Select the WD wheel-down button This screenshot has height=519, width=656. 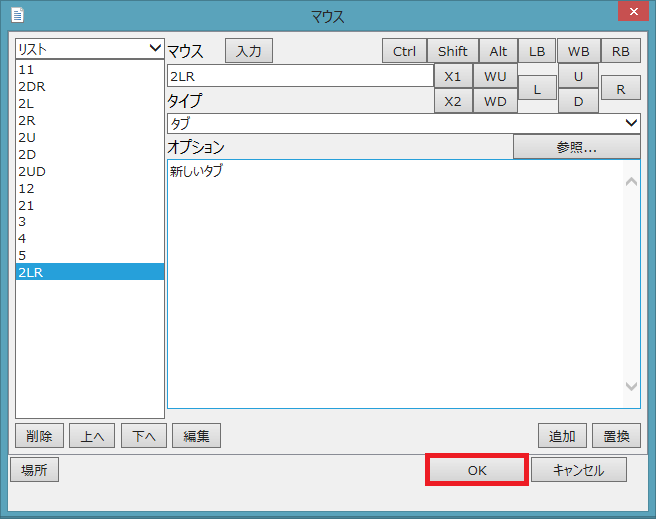pyautogui.click(x=495, y=101)
